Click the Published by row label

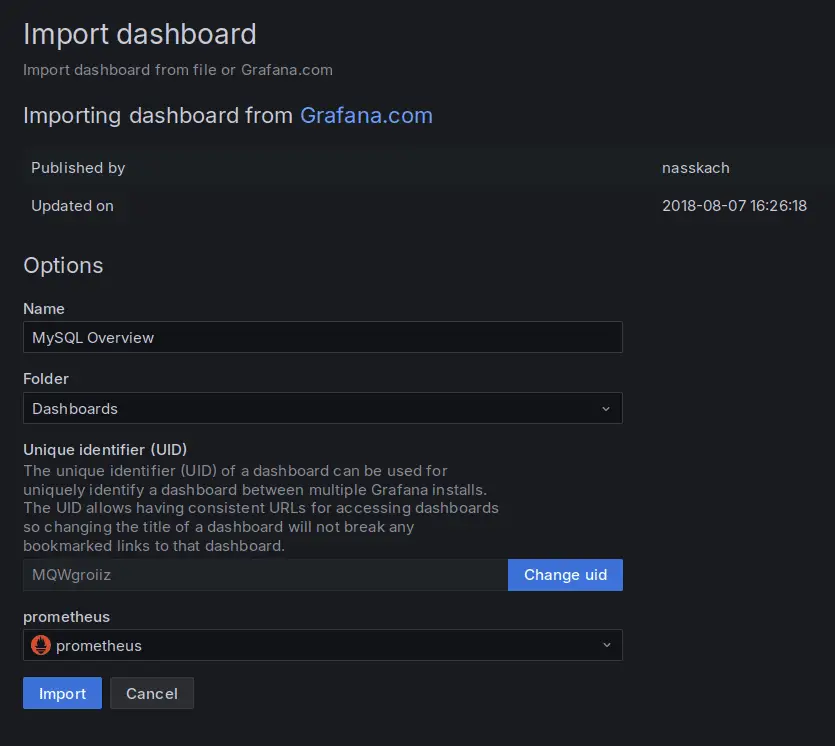tap(78, 168)
